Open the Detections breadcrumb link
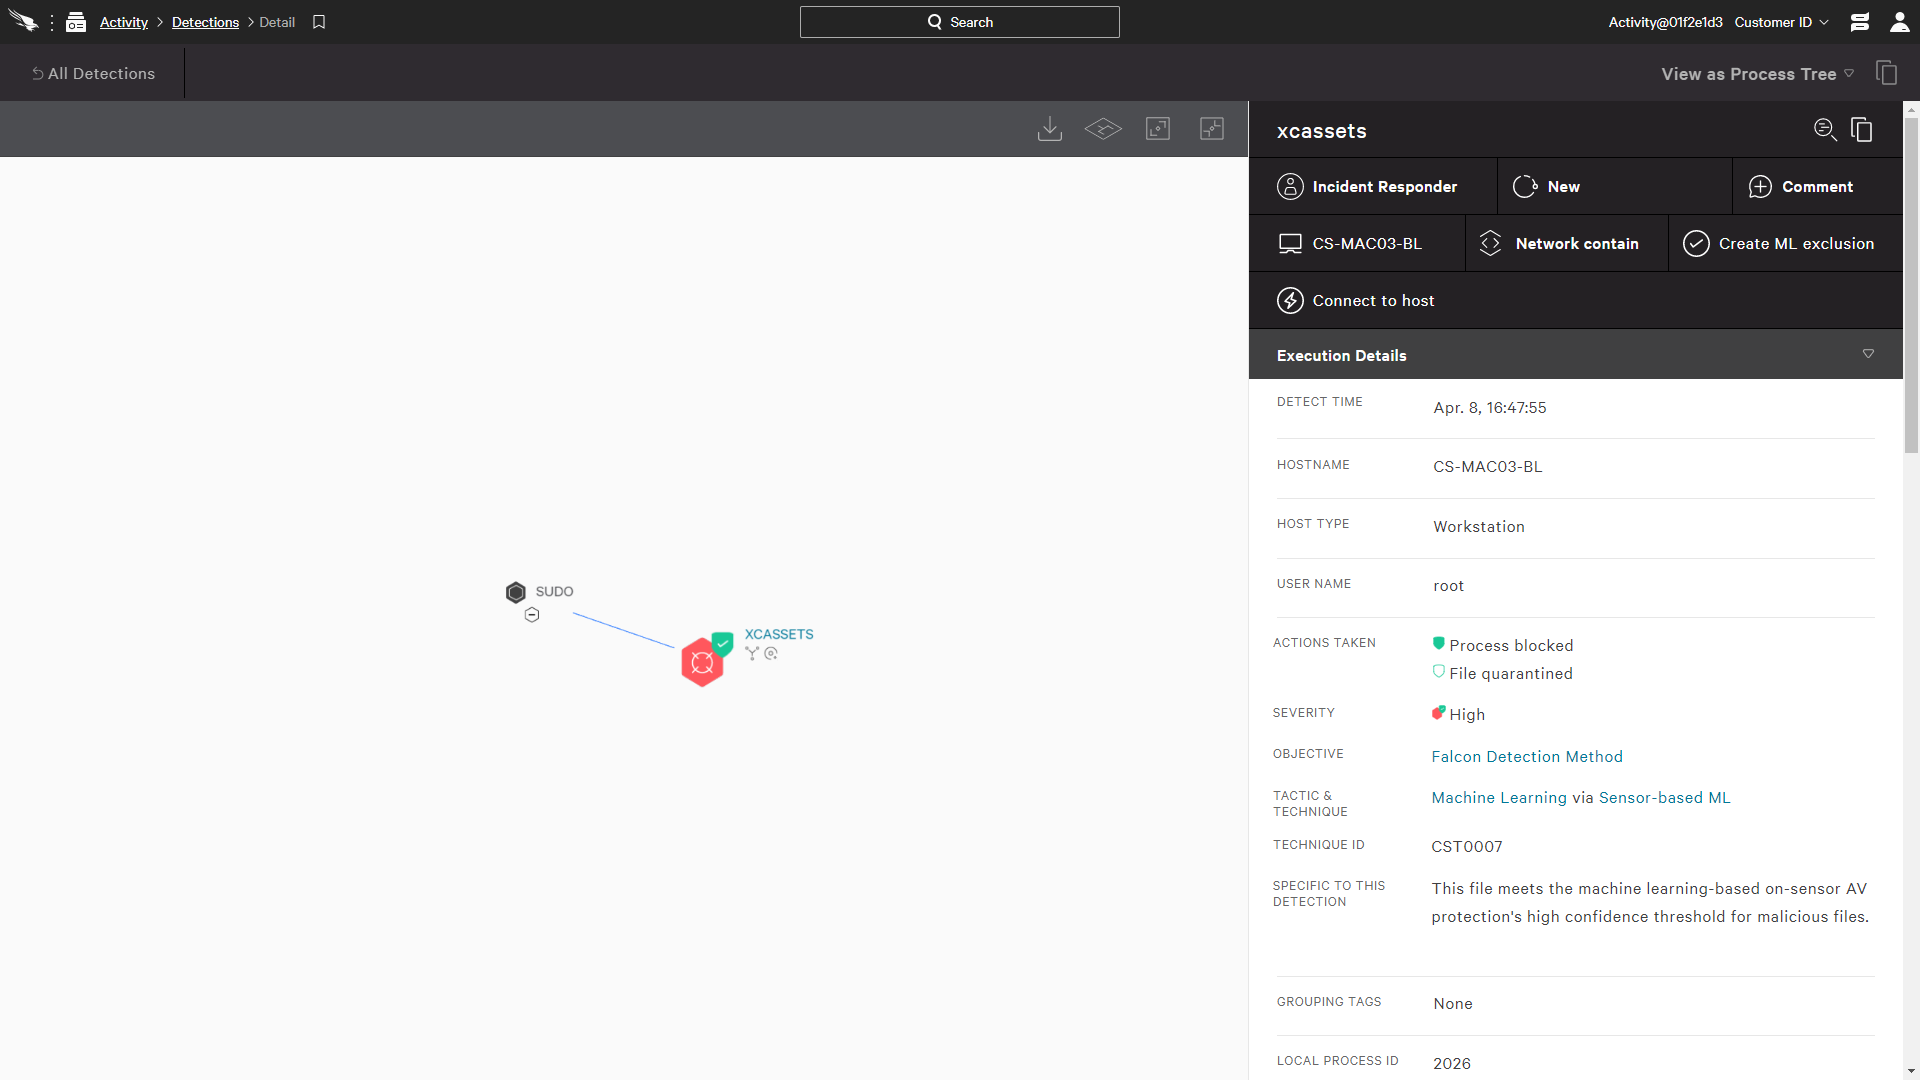This screenshot has width=1920, height=1080. pyautogui.click(x=205, y=22)
